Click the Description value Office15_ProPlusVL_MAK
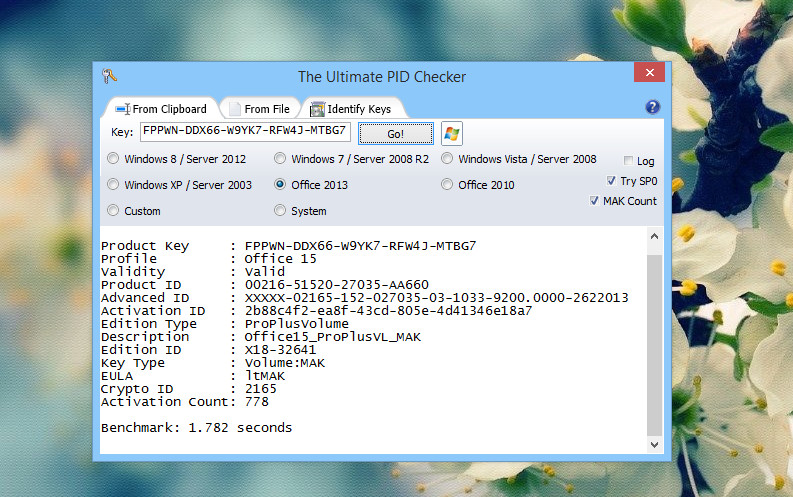The image size is (793, 497). click(x=333, y=337)
